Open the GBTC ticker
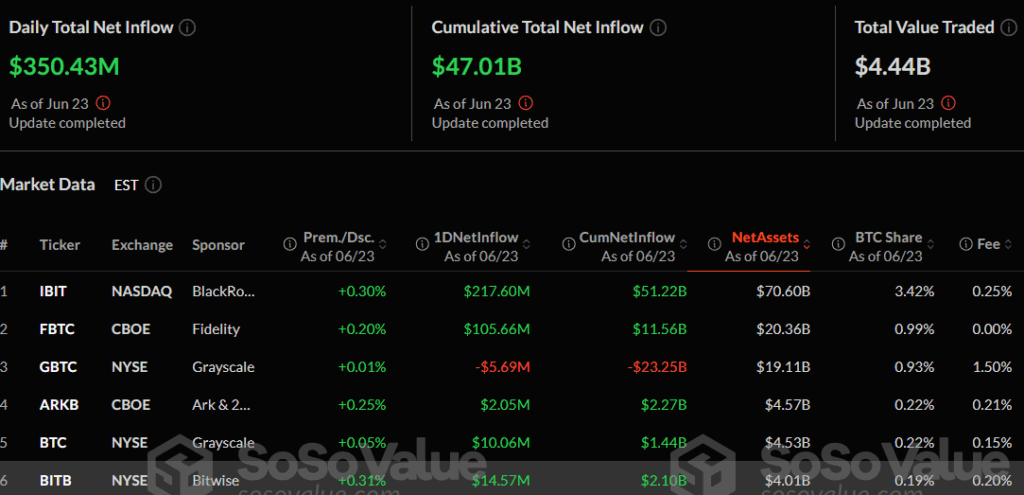This screenshot has width=1024, height=495. pyautogui.click(x=58, y=367)
